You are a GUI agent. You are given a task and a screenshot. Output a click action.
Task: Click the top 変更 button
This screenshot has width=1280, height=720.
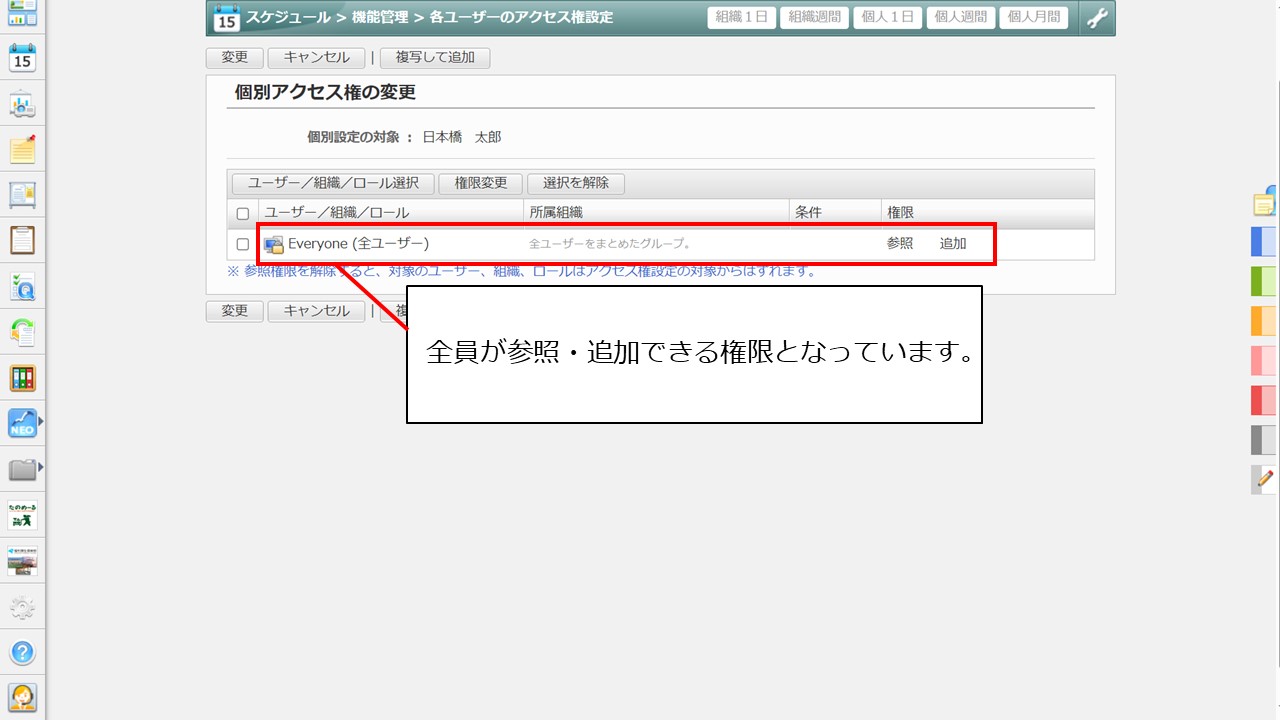click(234, 58)
